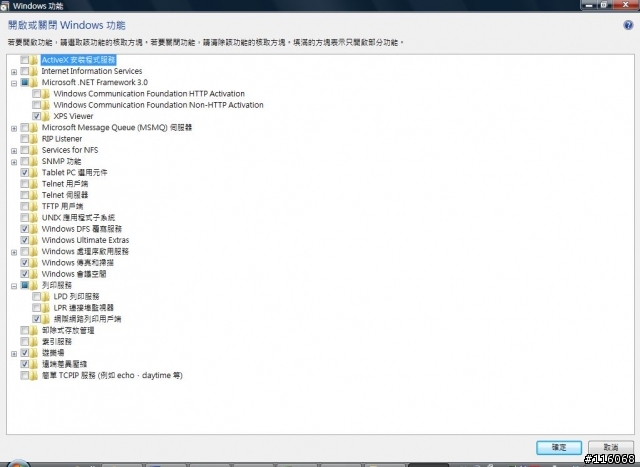Enable Internet Information Services checkbox
Screen dimensions: 640x467
pyautogui.click(x=24, y=71)
